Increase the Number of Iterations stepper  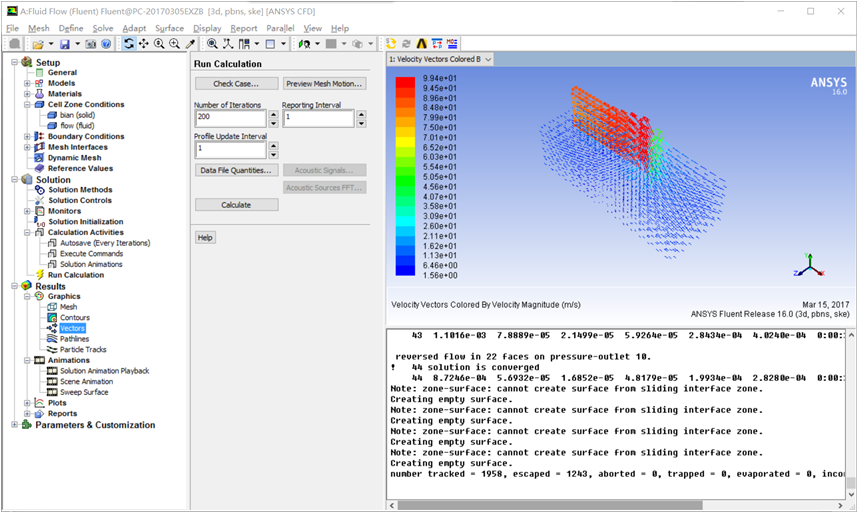[x=274, y=114]
